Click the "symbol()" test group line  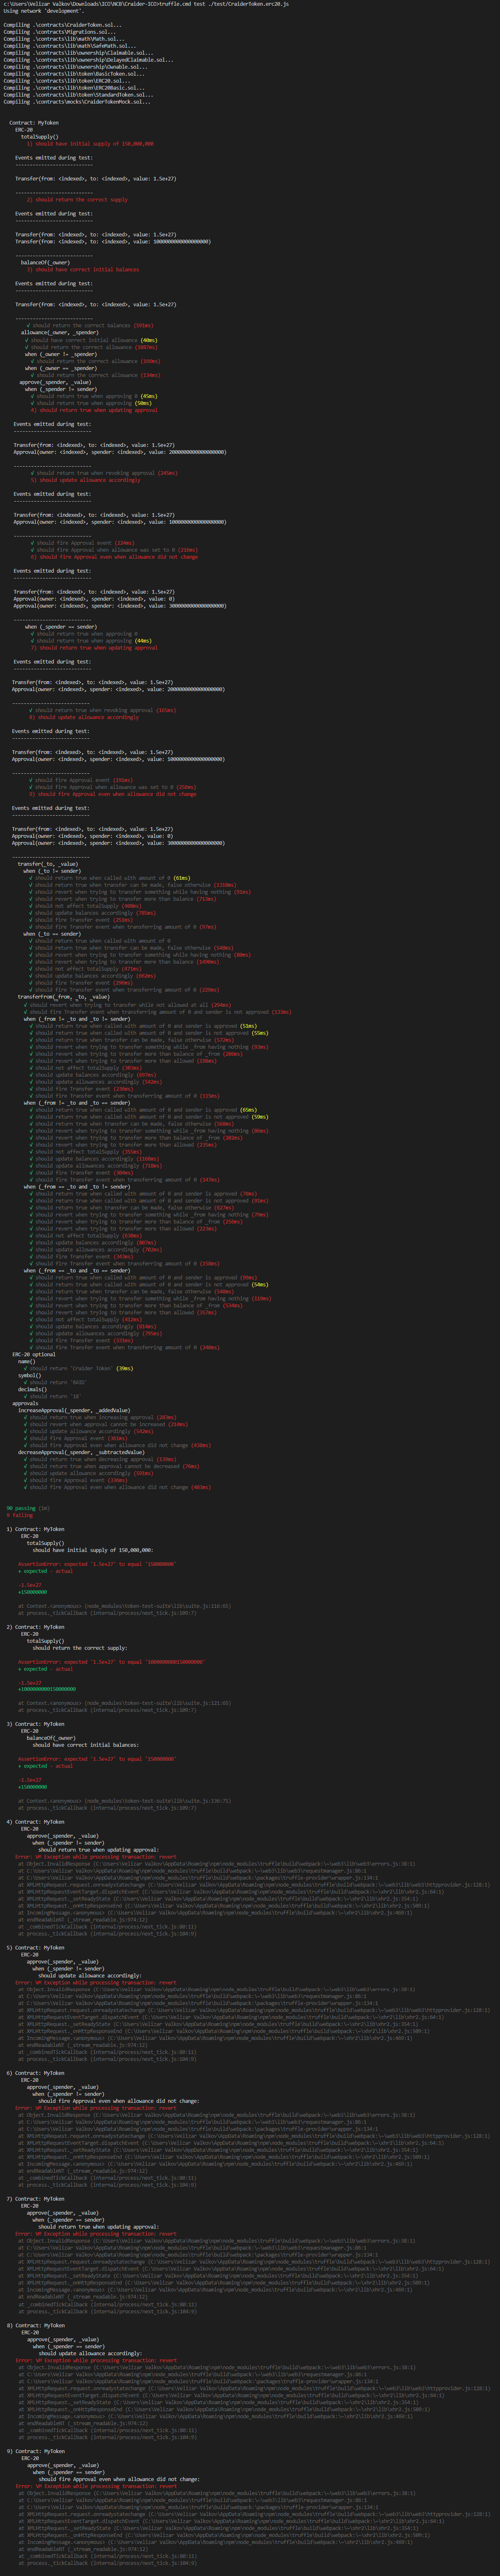pyautogui.click(x=30, y=1375)
